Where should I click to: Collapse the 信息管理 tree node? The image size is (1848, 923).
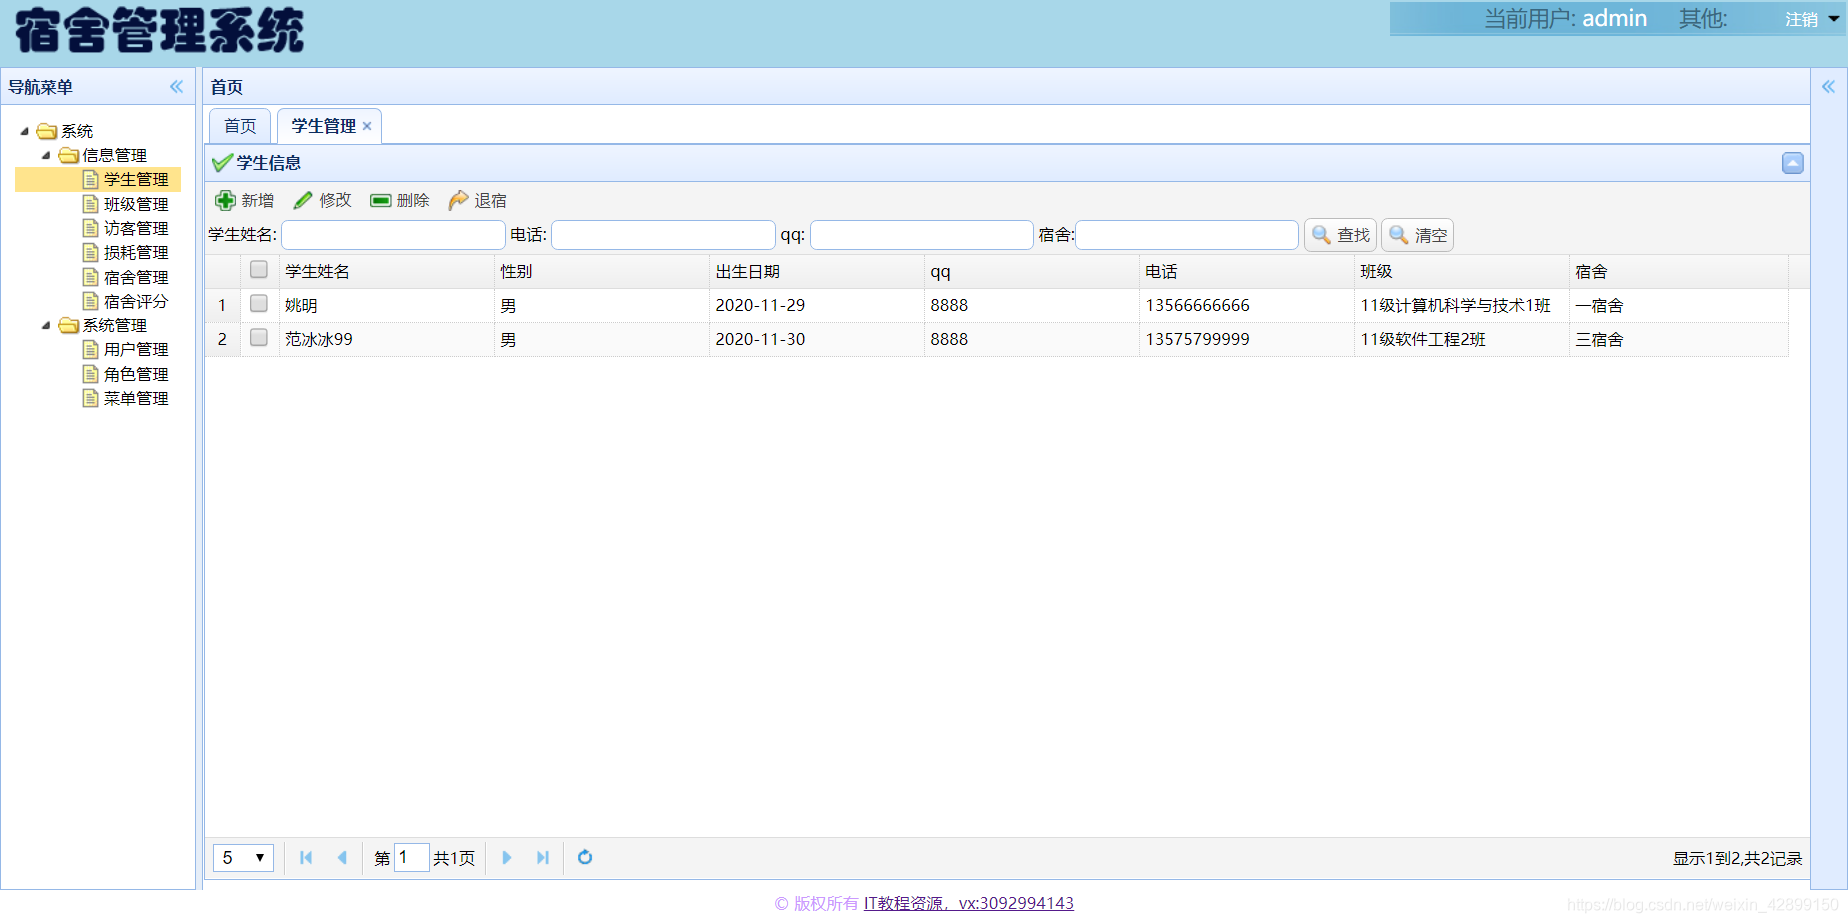coord(46,155)
